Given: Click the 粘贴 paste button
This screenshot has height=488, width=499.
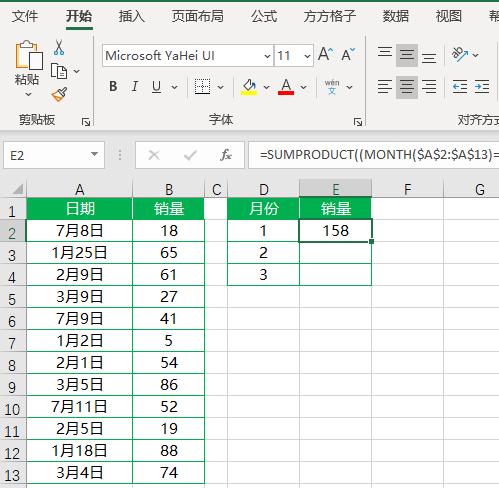Looking at the screenshot, I should coord(27,69).
